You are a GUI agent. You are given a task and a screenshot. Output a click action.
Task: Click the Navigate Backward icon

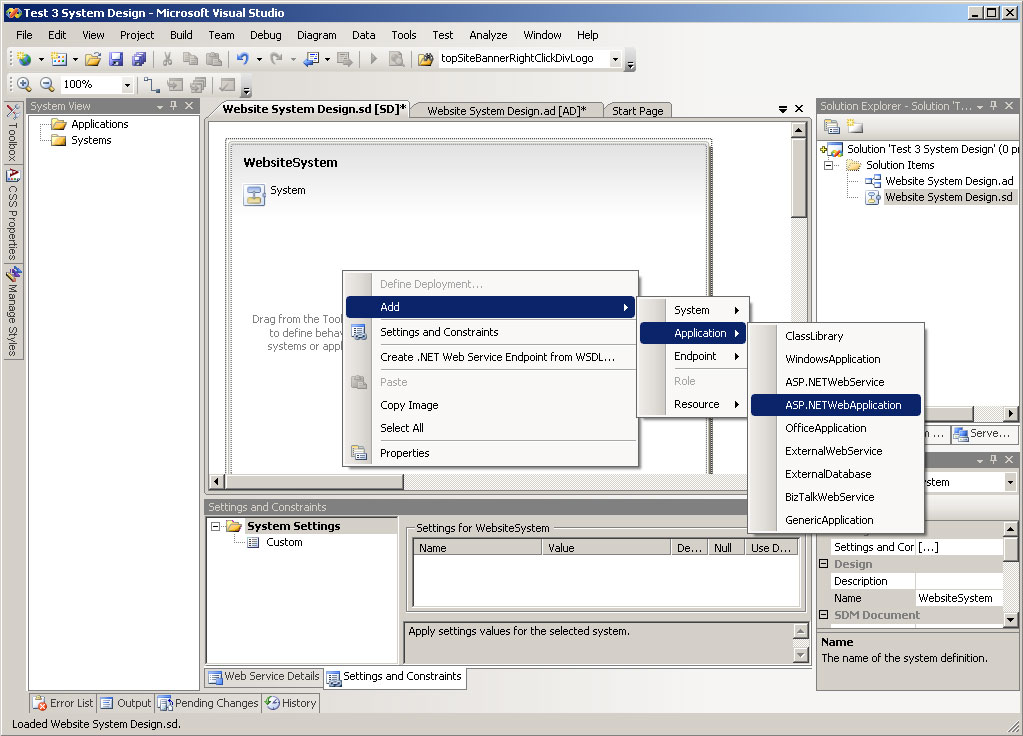pos(311,59)
